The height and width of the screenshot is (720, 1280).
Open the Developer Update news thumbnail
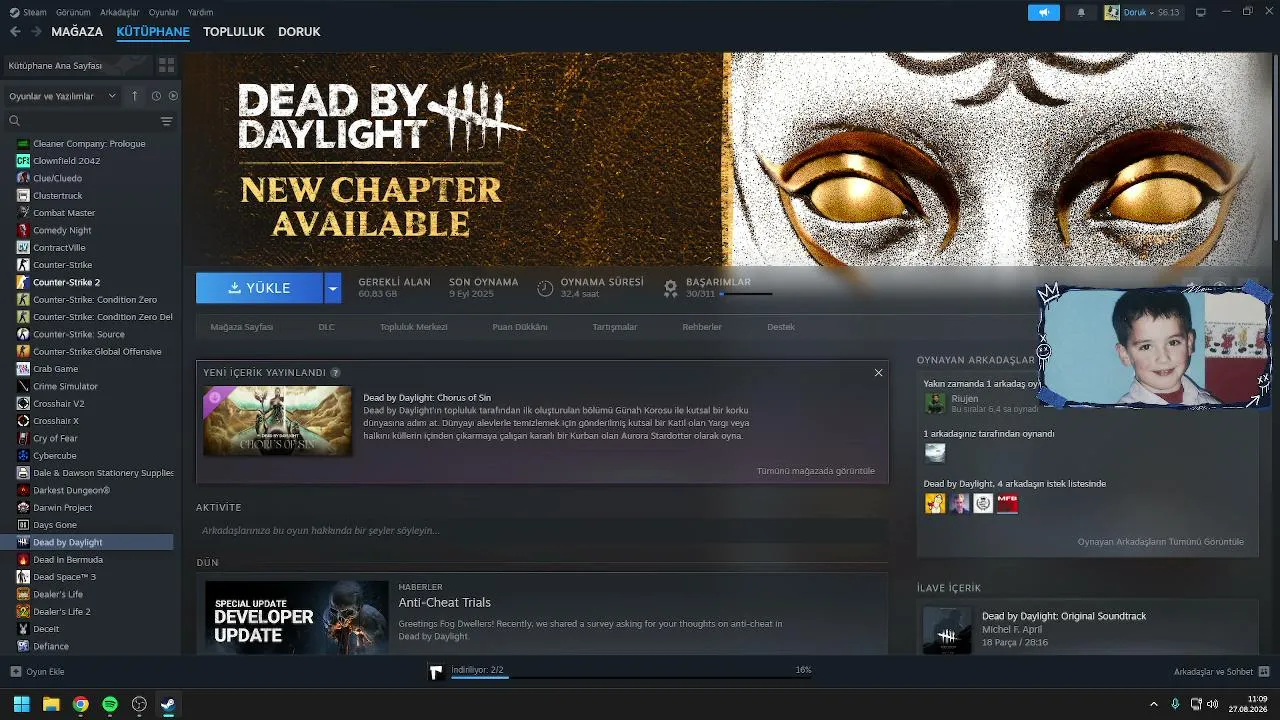click(x=297, y=618)
